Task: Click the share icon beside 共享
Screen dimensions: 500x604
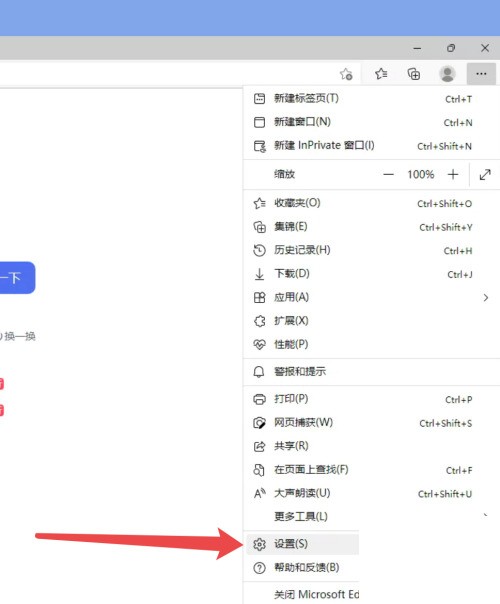Action: point(259,446)
